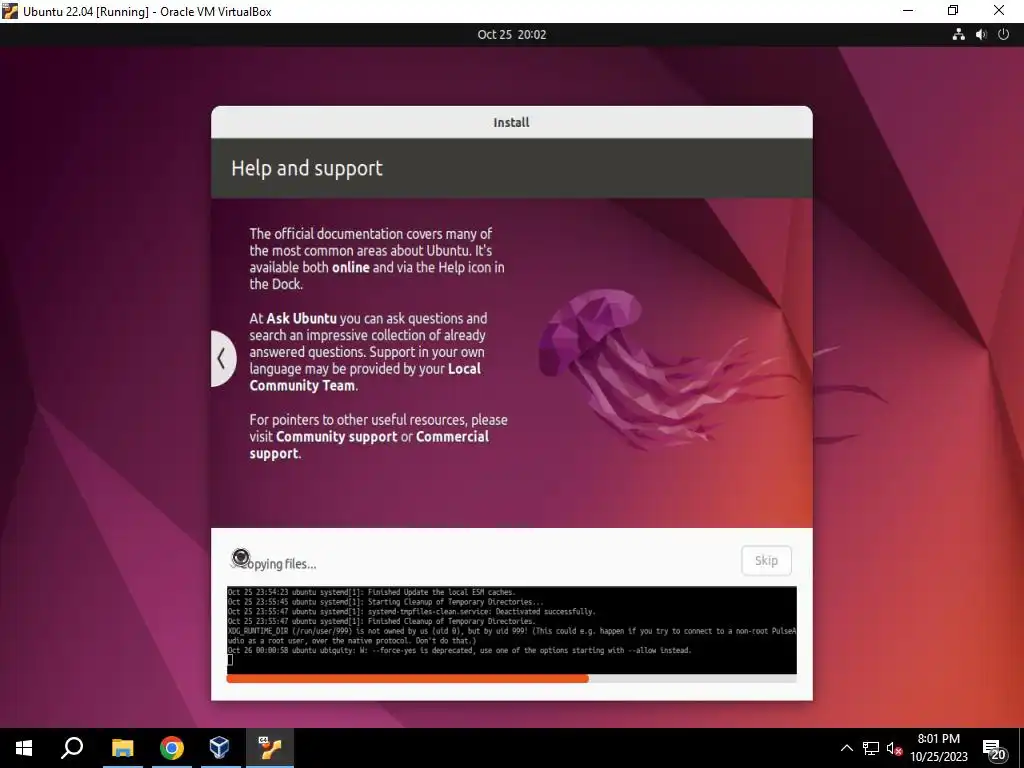Open the Windows notification center icon
The width and height of the screenshot is (1024, 768).
[x=994, y=748]
